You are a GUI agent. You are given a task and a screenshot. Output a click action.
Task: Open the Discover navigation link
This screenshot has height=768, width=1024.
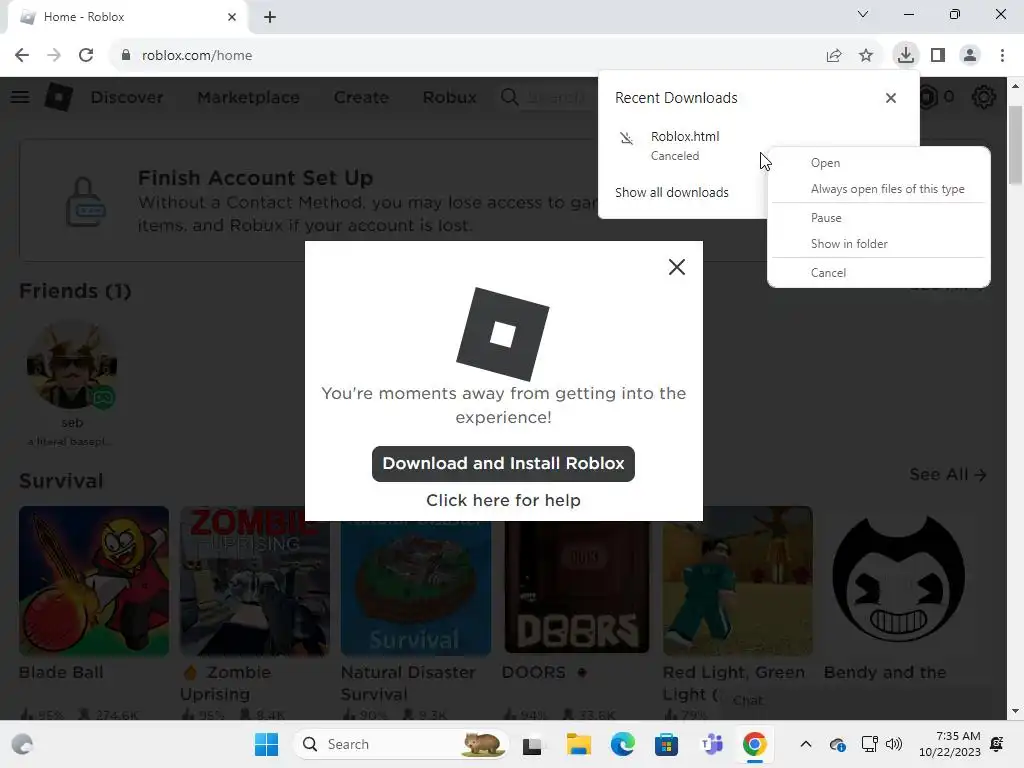[x=127, y=97]
